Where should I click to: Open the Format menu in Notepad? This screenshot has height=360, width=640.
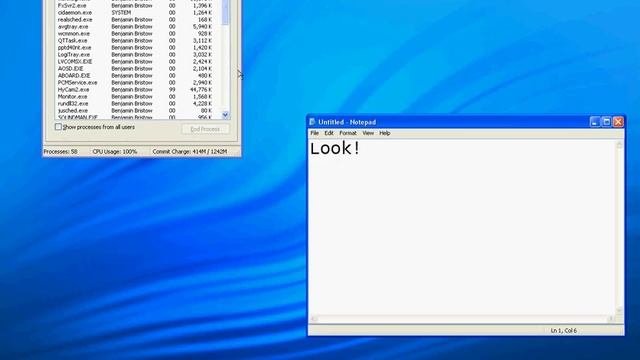(348, 133)
